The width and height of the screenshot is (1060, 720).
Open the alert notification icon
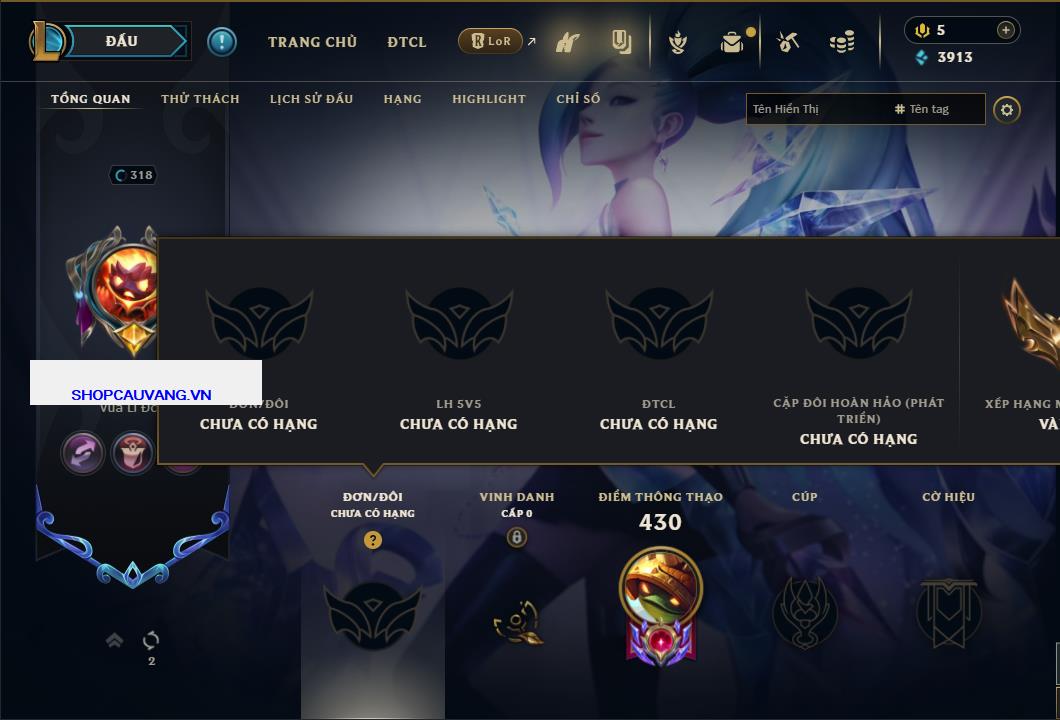pyautogui.click(x=222, y=42)
